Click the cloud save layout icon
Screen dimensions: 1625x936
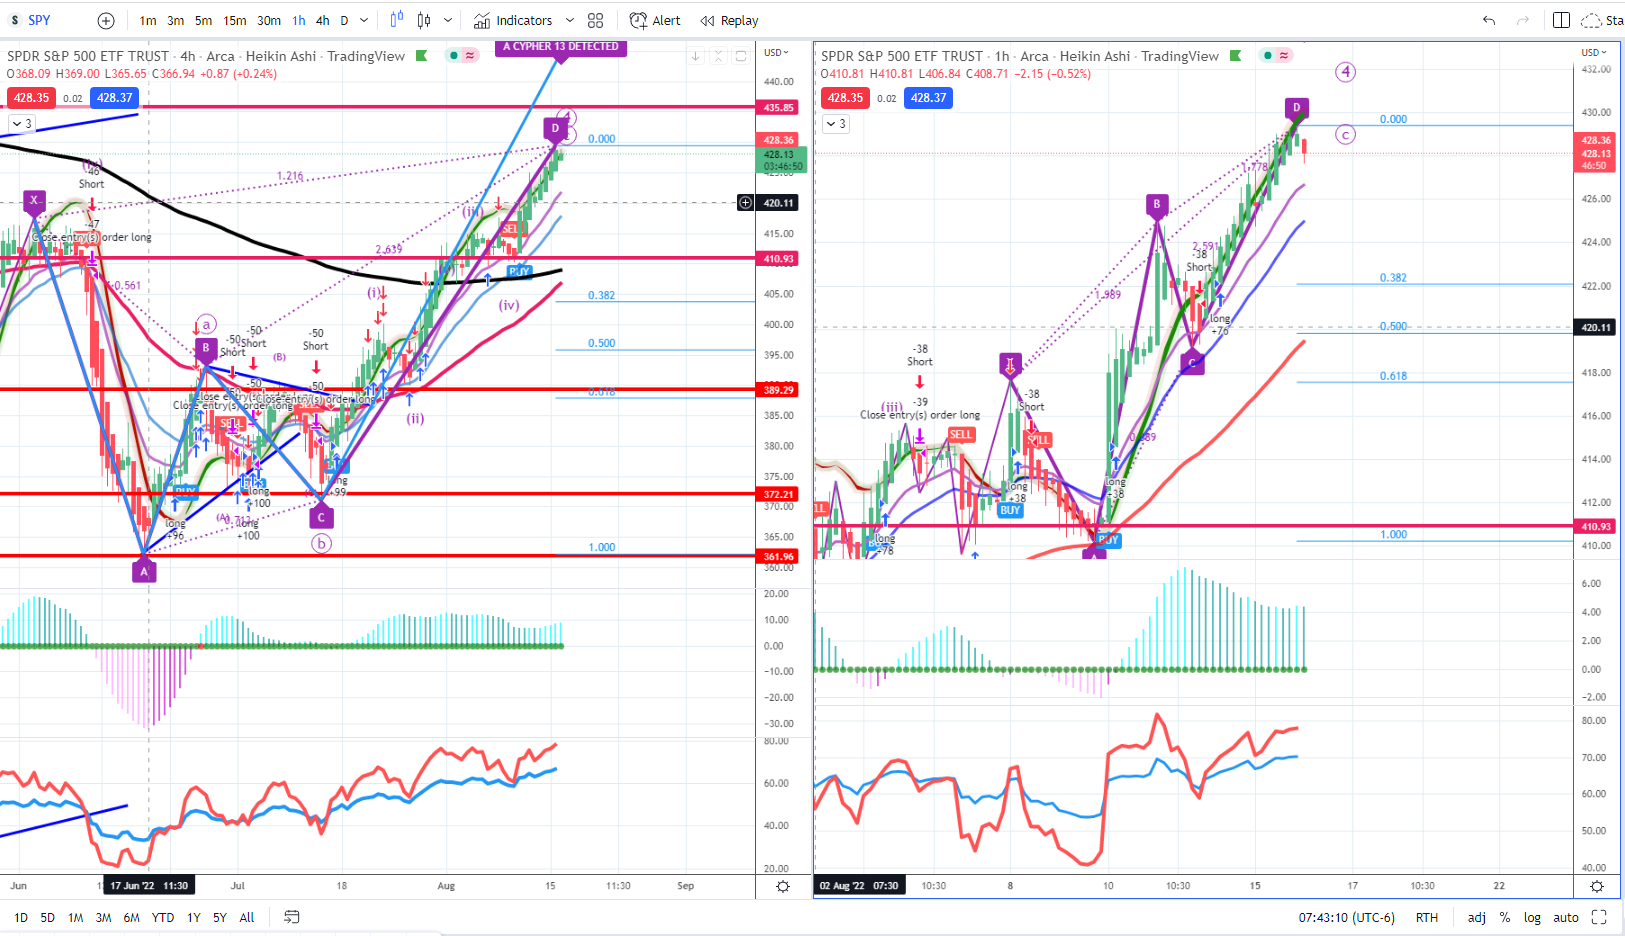point(1591,20)
